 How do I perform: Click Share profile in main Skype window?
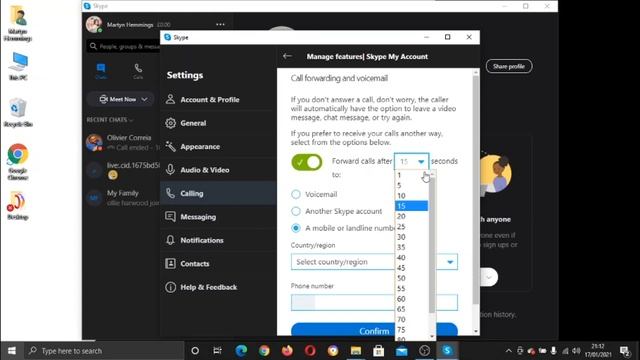509,66
